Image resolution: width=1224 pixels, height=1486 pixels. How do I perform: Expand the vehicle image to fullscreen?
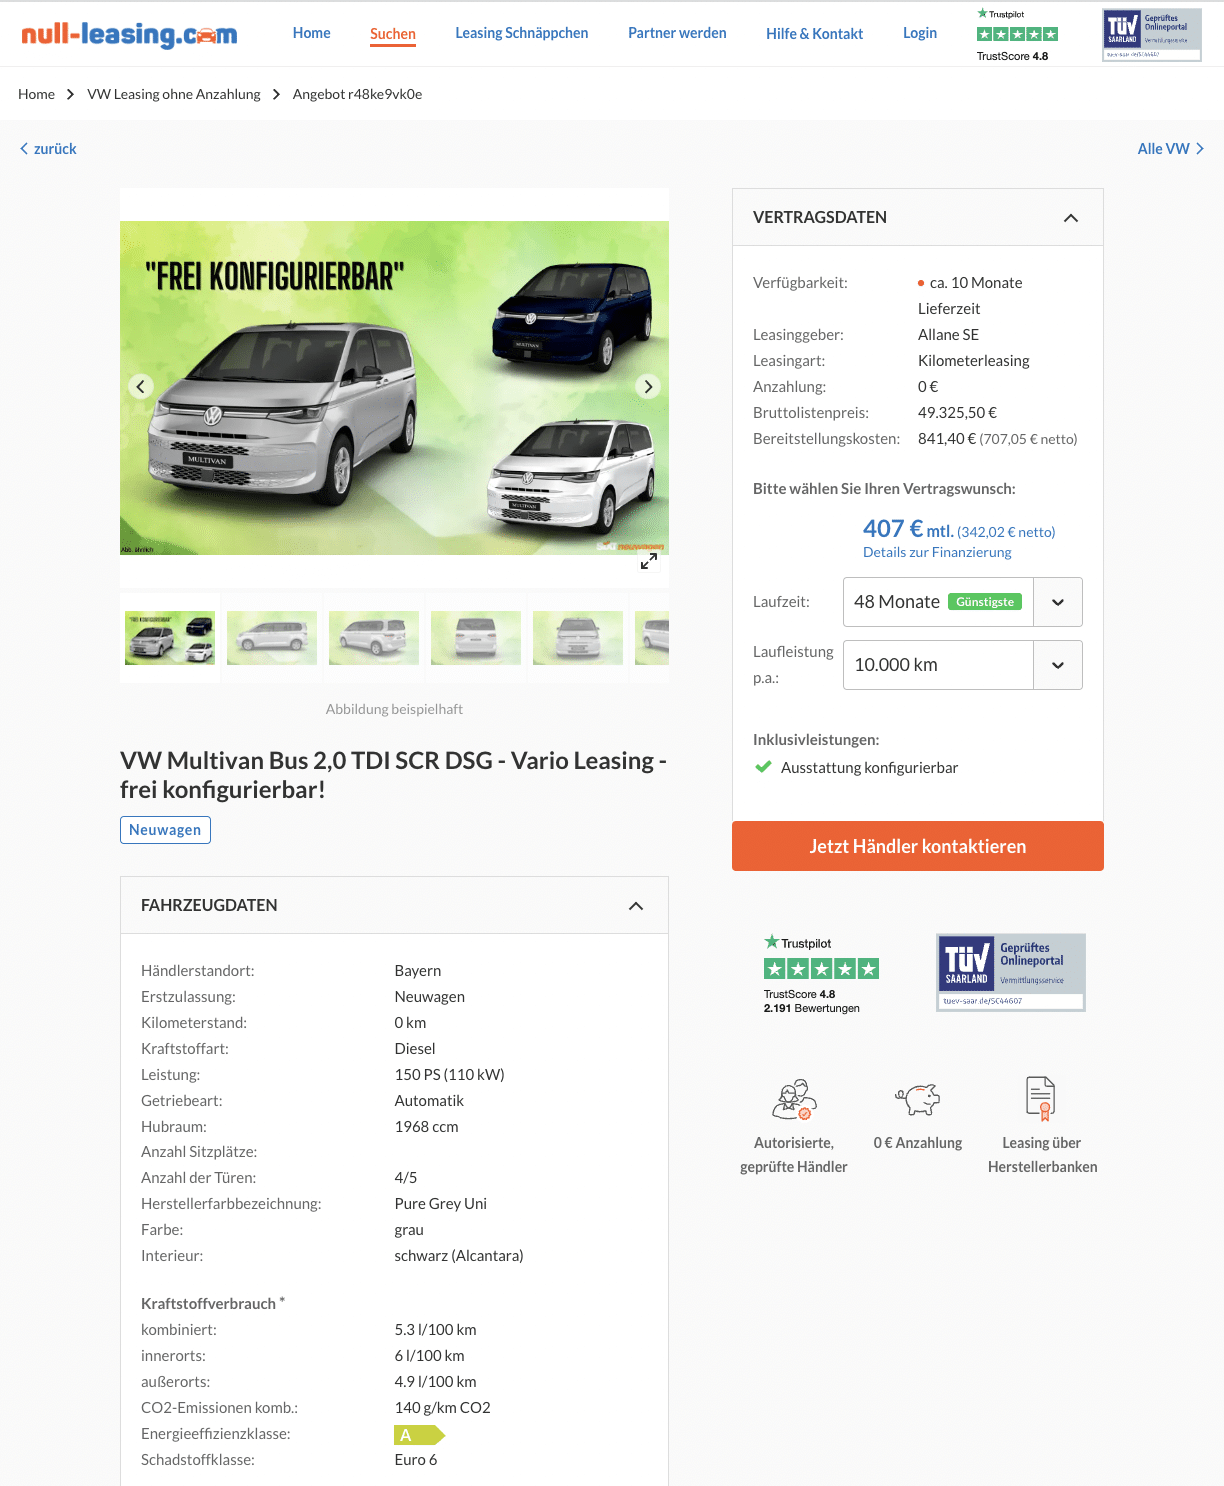coord(649,562)
